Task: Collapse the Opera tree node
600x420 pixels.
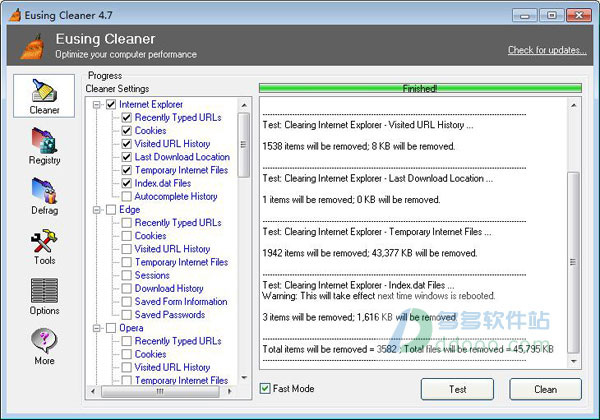Action: 97,328
